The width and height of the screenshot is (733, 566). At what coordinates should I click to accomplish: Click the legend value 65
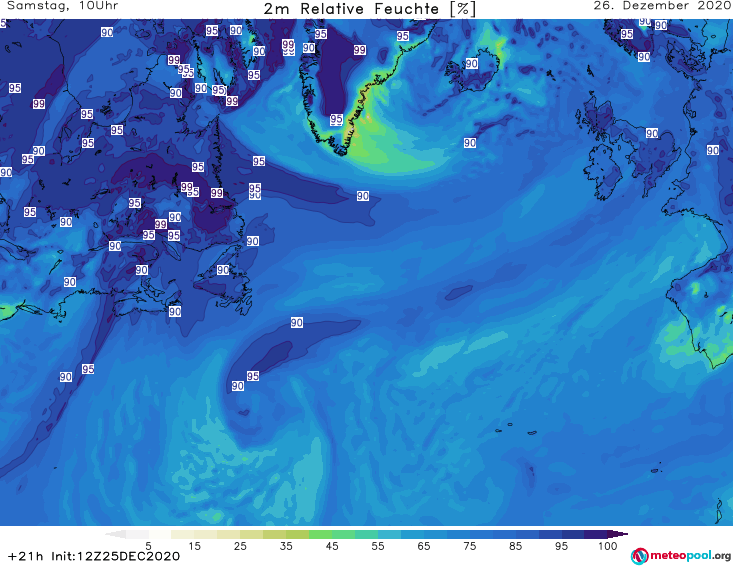pyautogui.click(x=424, y=546)
